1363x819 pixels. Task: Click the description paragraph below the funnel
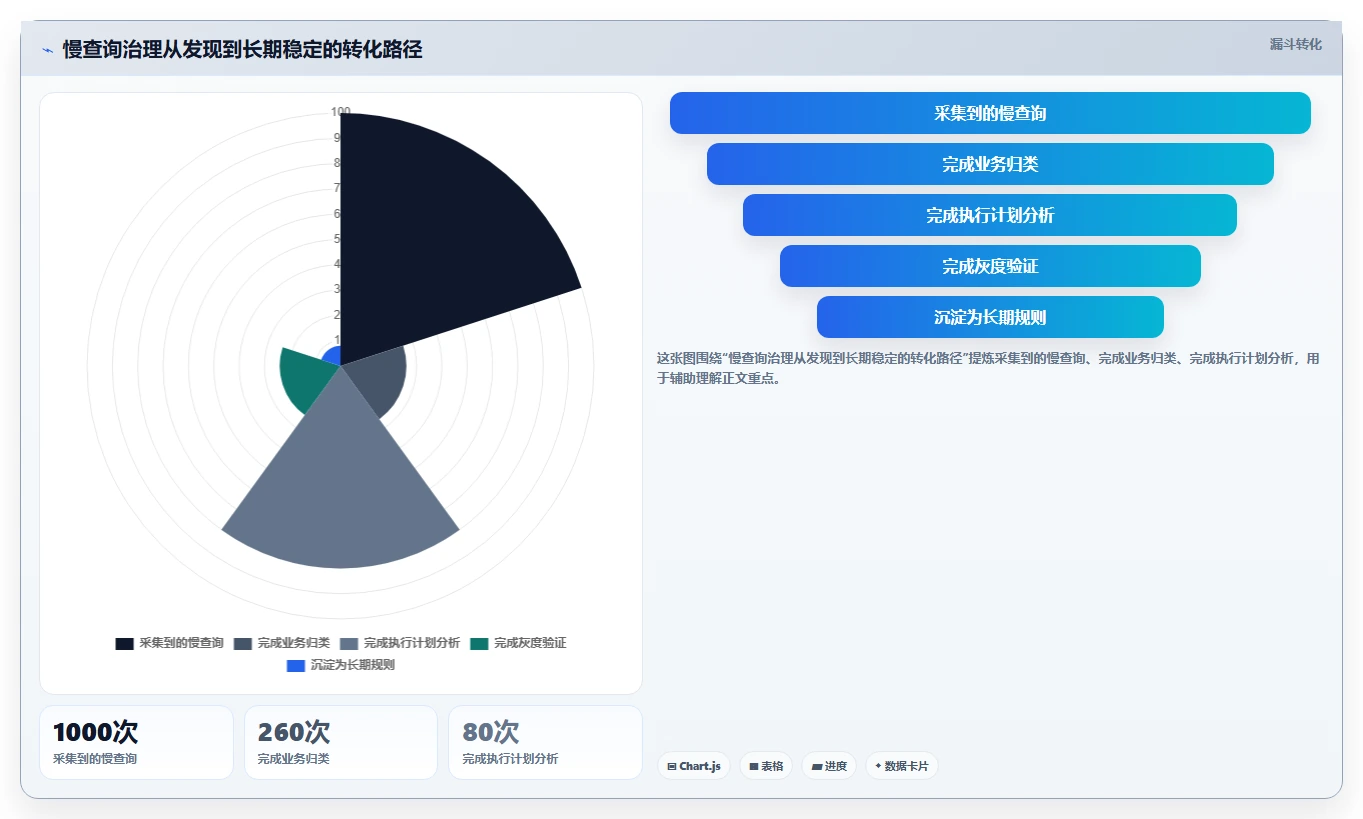pyautogui.click(x=988, y=368)
